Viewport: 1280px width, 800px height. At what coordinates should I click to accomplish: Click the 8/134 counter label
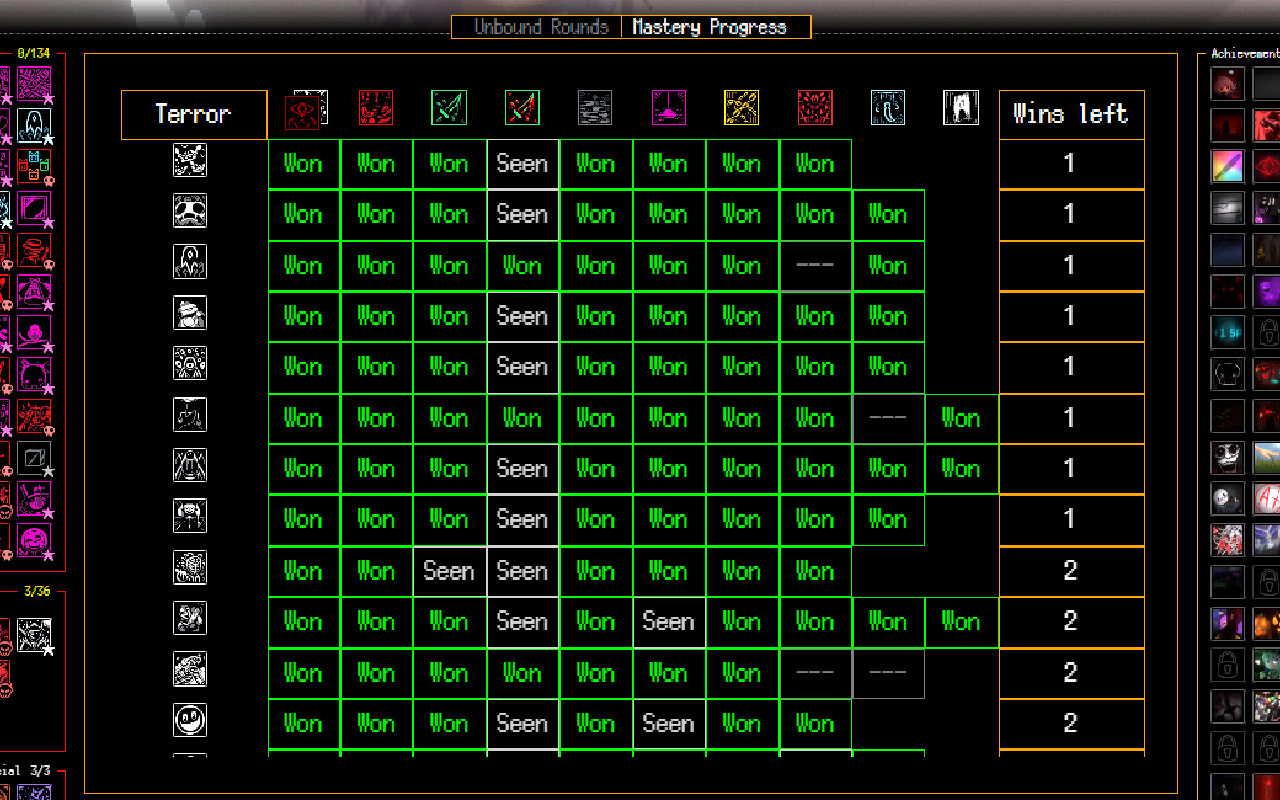(x=33, y=53)
